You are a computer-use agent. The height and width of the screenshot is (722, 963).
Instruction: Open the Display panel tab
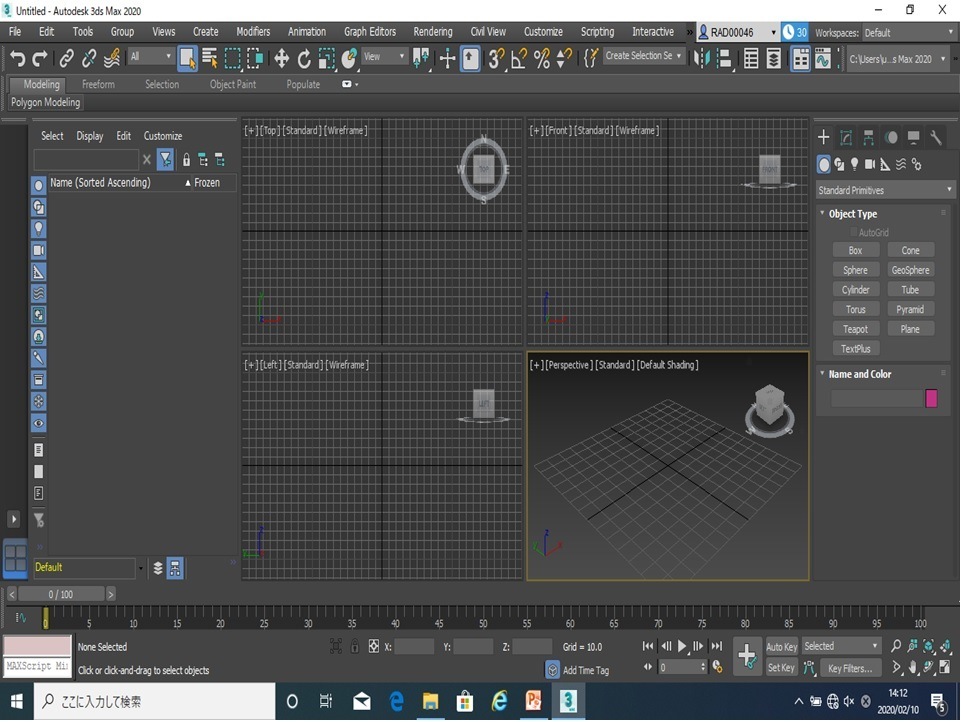click(913, 138)
